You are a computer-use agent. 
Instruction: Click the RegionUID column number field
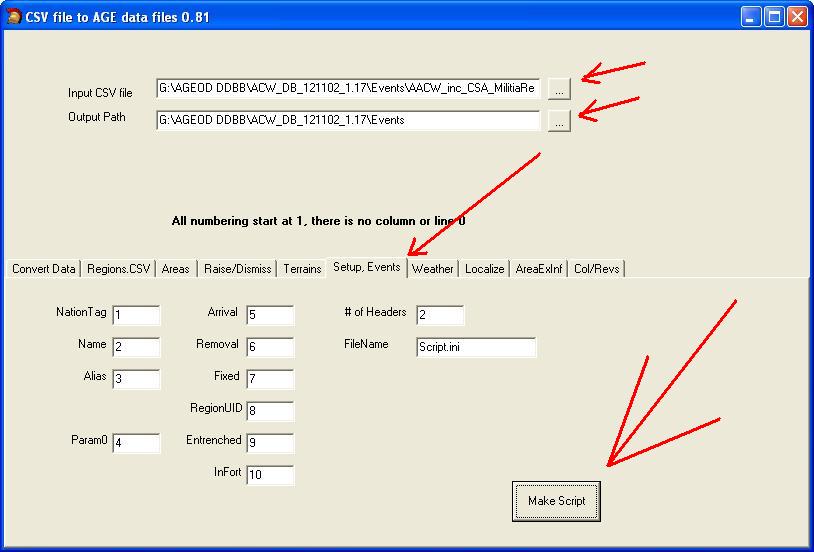(269, 411)
